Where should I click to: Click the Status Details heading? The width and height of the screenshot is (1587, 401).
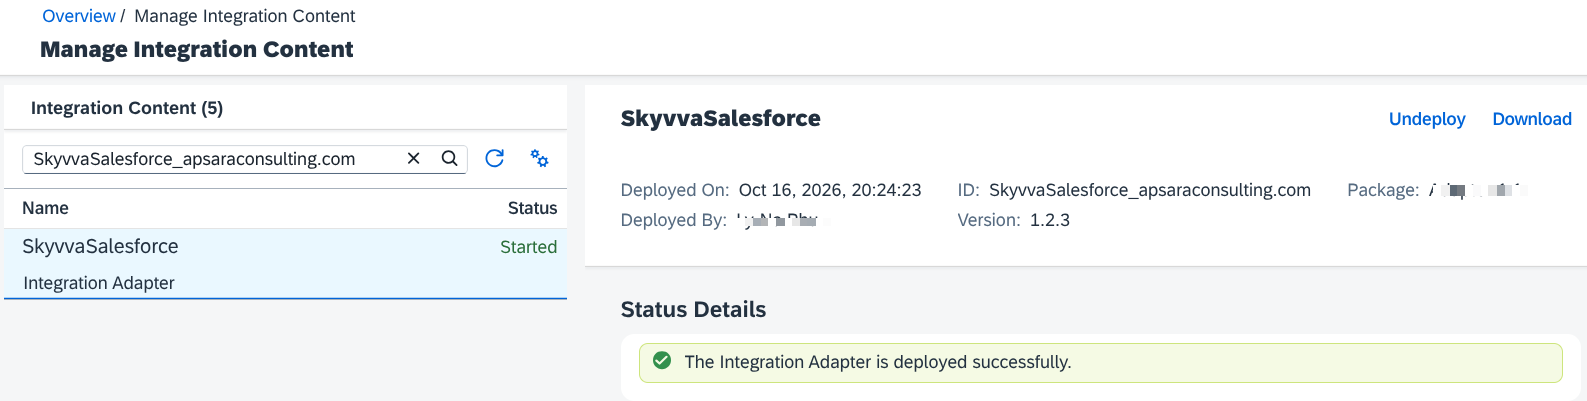pyautogui.click(x=693, y=310)
